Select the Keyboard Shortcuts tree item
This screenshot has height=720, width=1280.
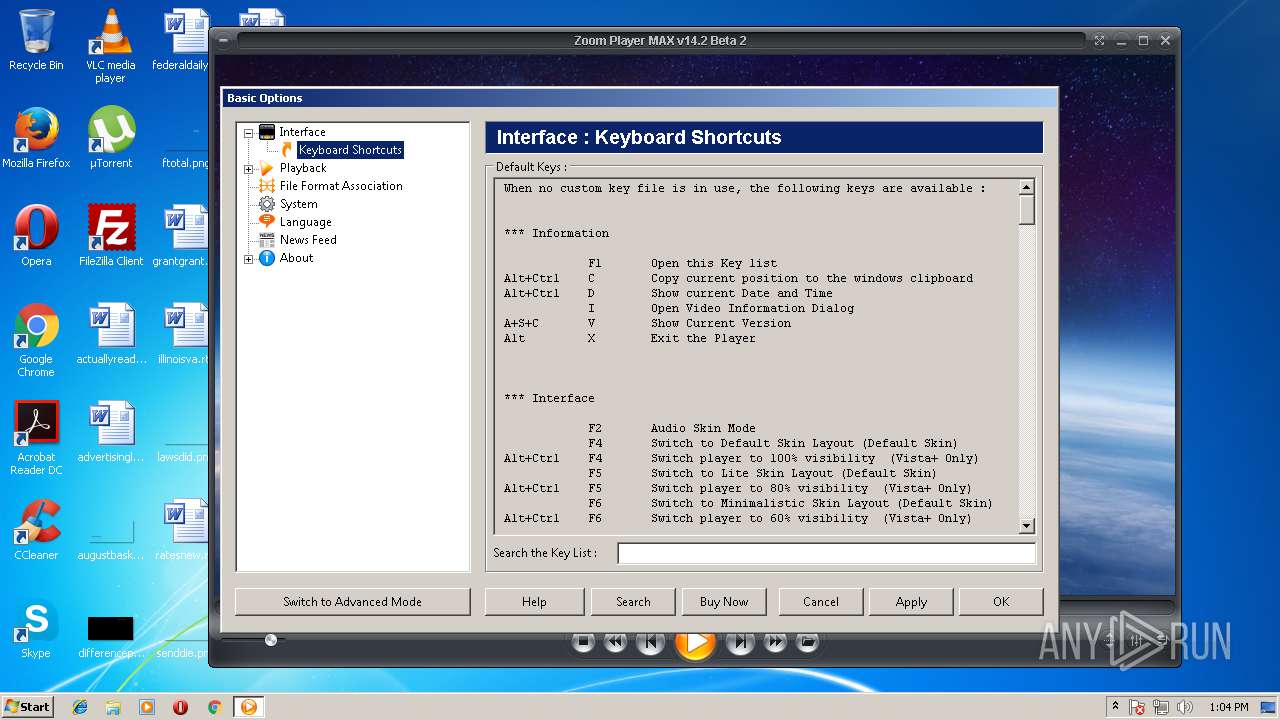350,150
